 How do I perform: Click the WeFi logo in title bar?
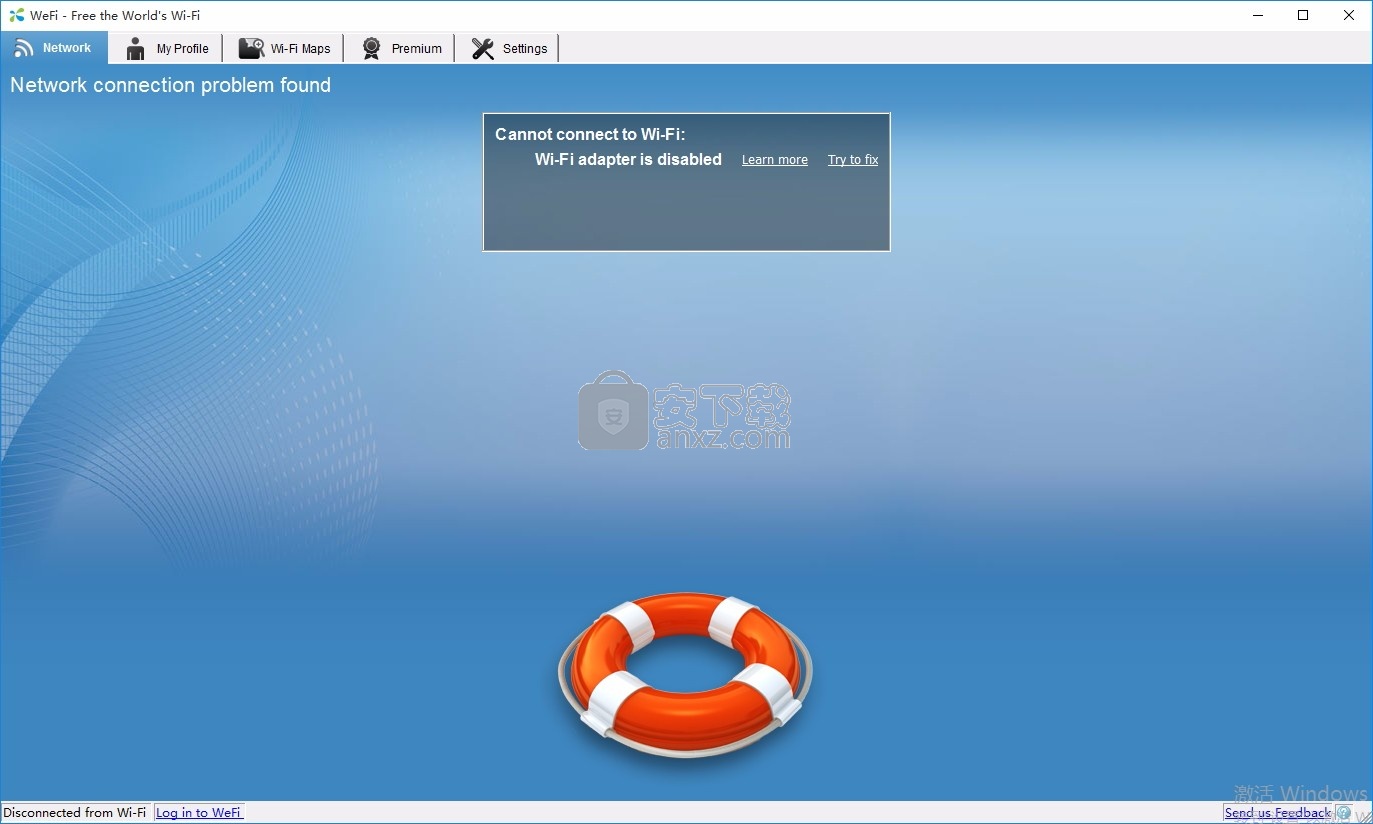(16, 15)
